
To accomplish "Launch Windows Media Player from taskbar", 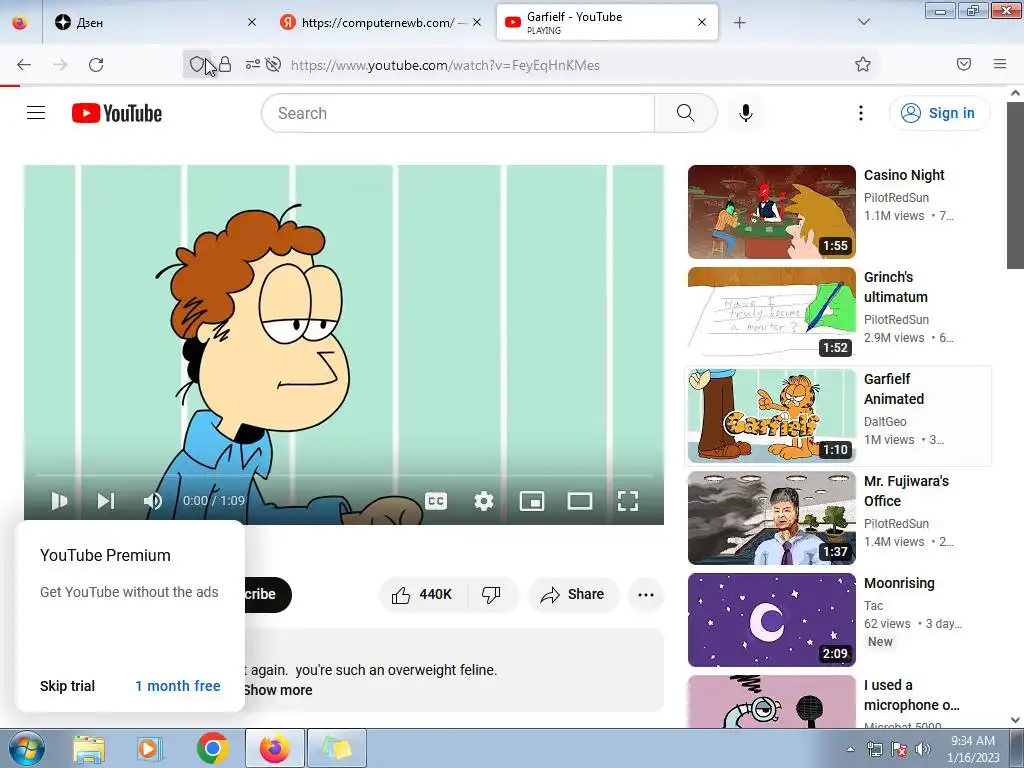I will (149, 748).
